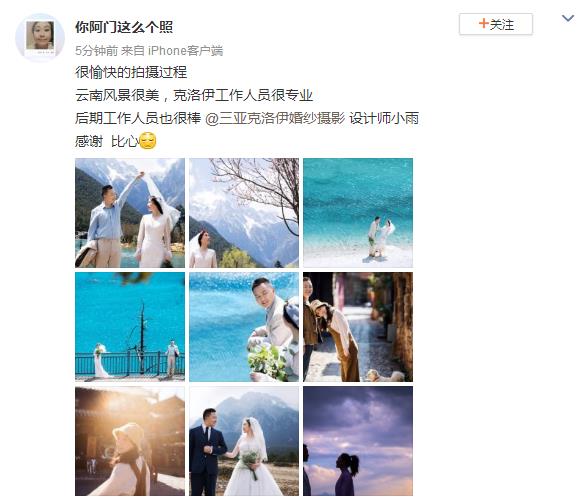585x504 pixels.
Task: Click the emoji after 比心
Action: point(148,141)
